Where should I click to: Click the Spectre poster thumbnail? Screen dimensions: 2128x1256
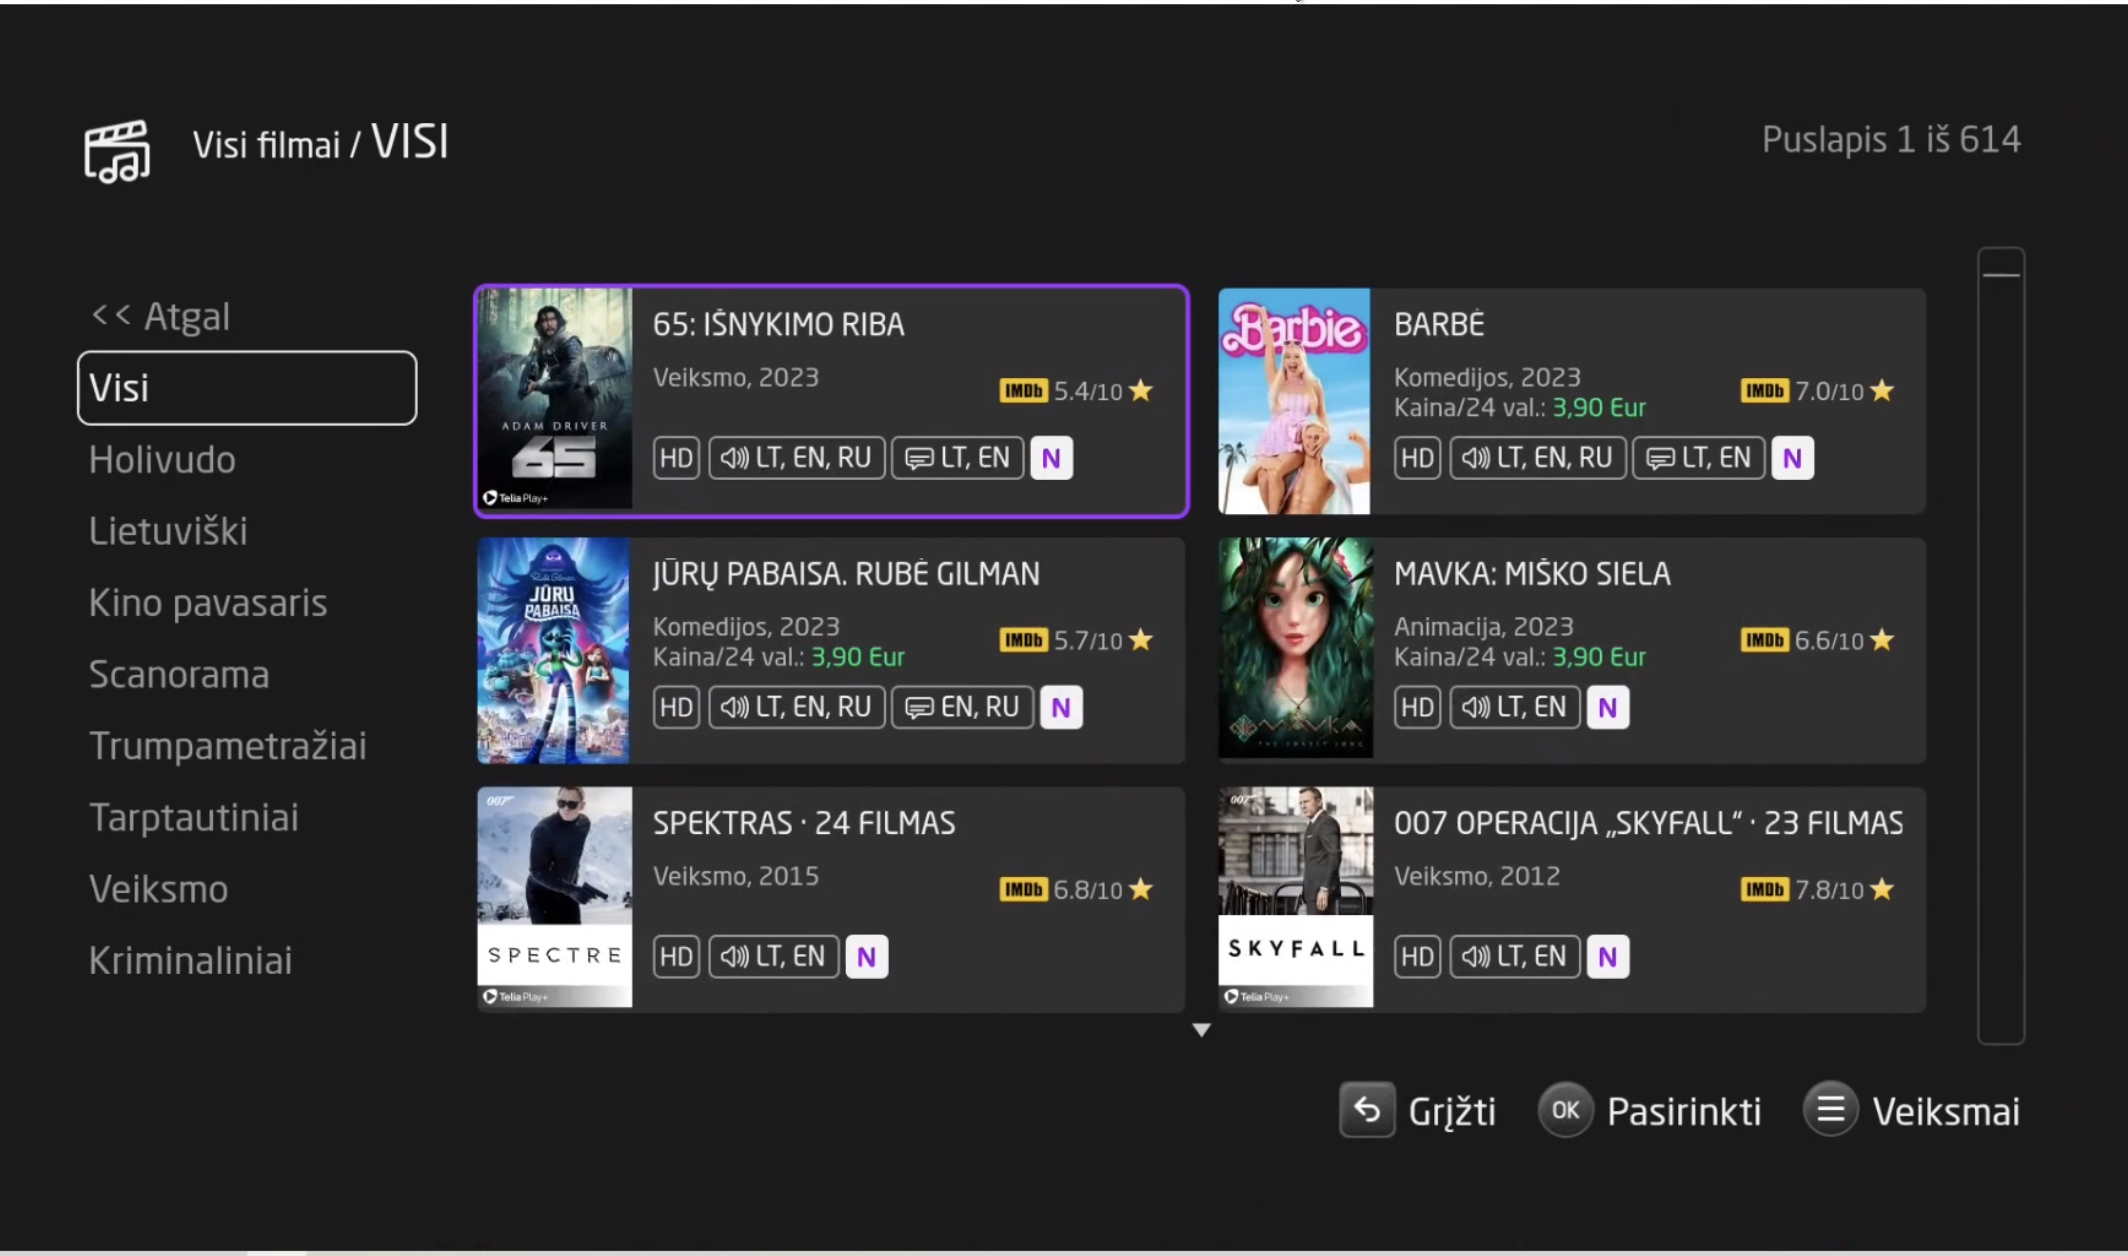[555, 897]
